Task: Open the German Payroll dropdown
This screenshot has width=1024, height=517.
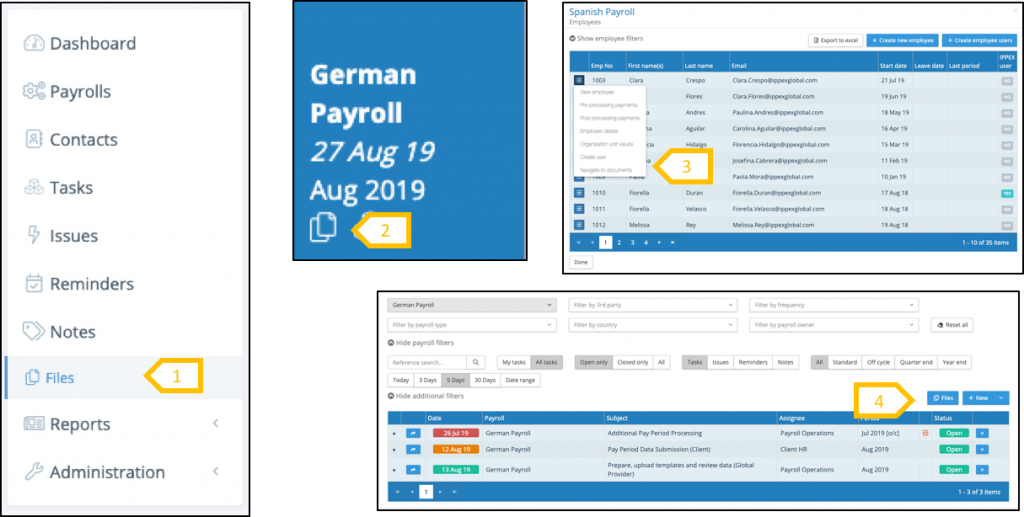Action: click(471, 305)
